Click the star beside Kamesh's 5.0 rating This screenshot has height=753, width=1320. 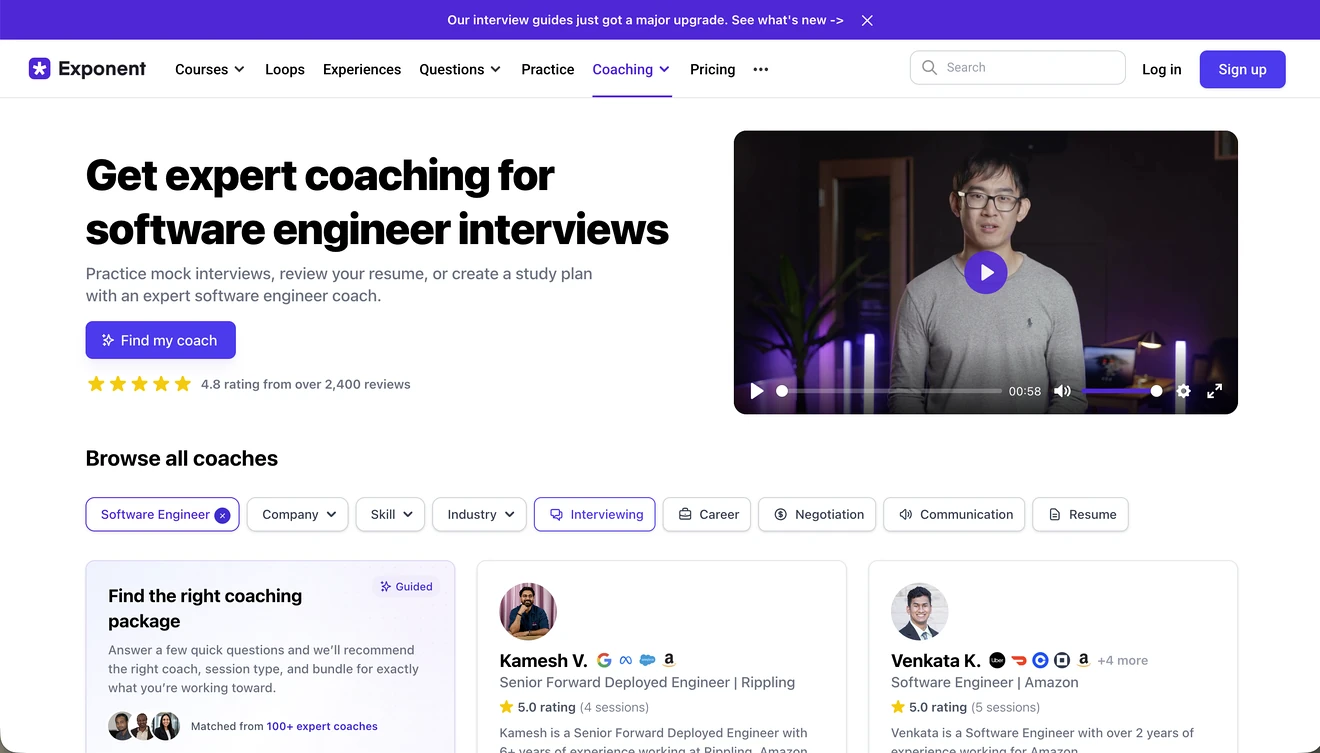(506, 707)
